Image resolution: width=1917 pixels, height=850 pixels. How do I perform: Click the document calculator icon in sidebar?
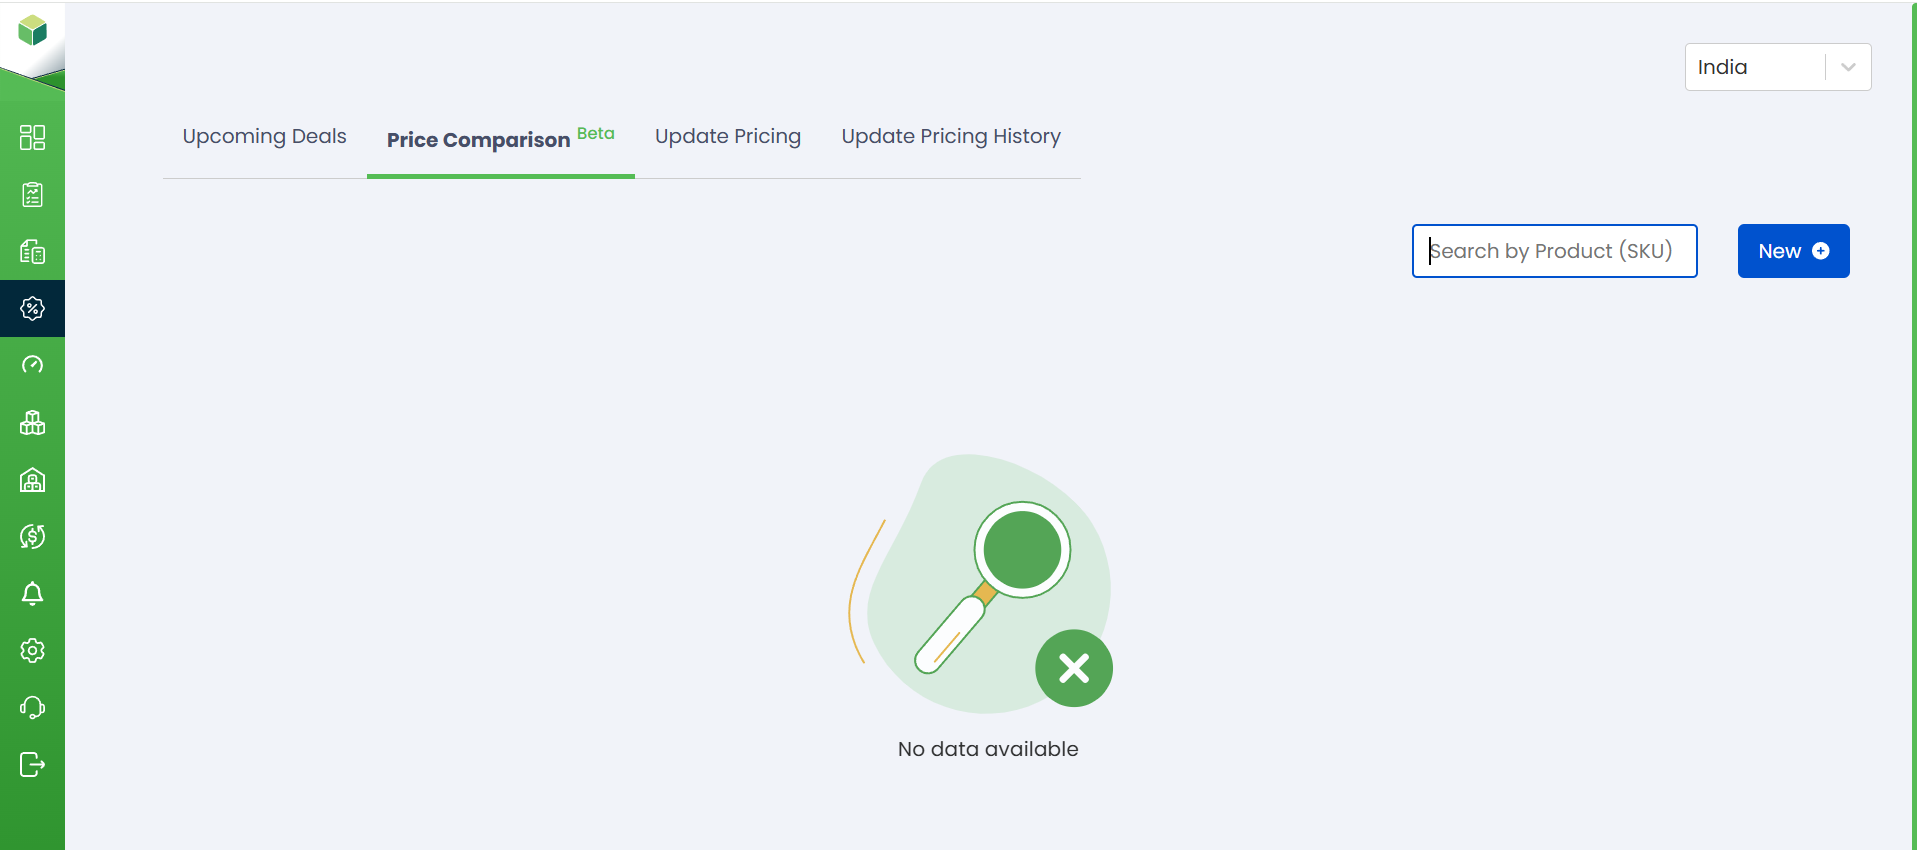coord(32,252)
